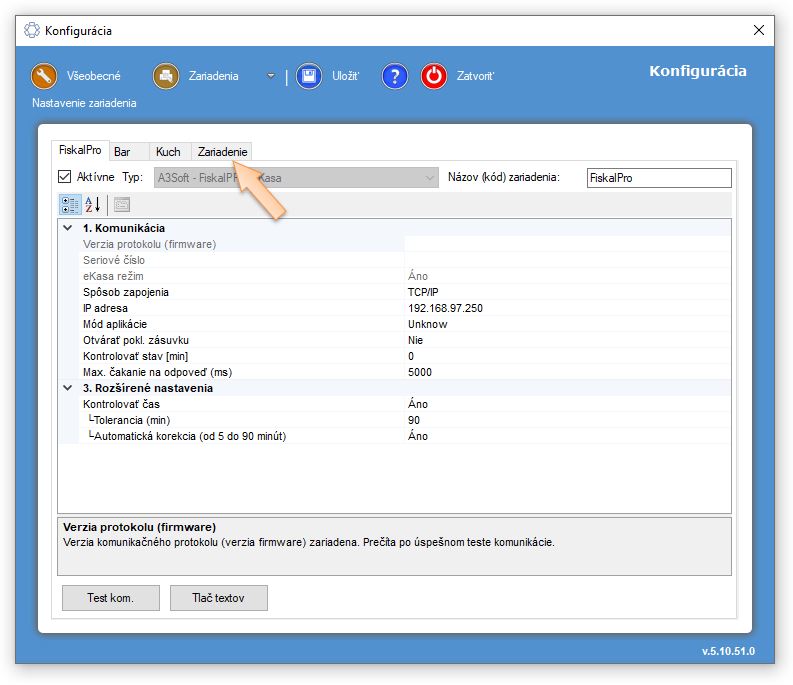
Task: Open Všeobecné settings wrench icon
Action: [44, 76]
